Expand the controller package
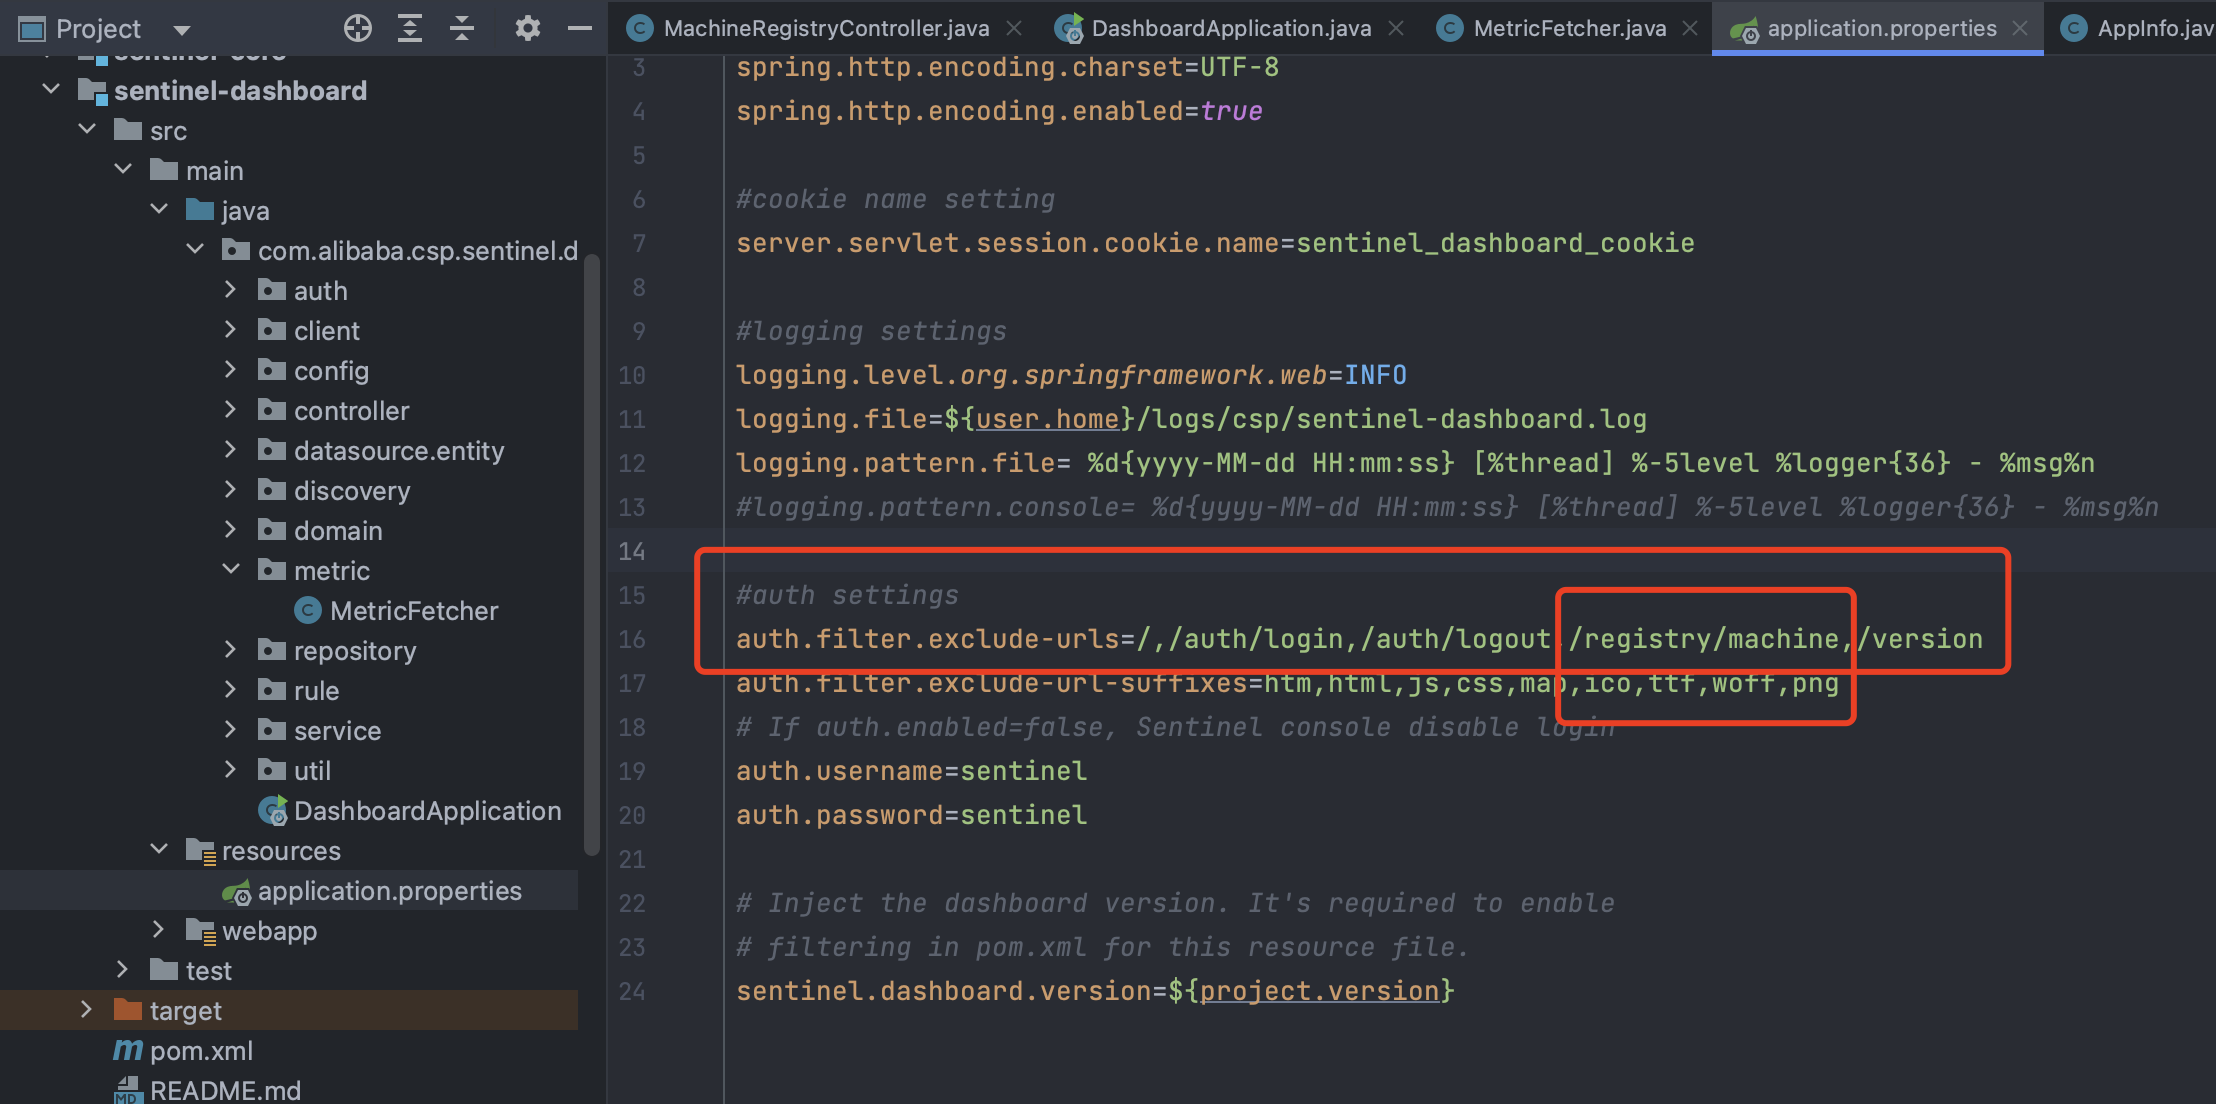2216x1104 pixels. (230, 410)
